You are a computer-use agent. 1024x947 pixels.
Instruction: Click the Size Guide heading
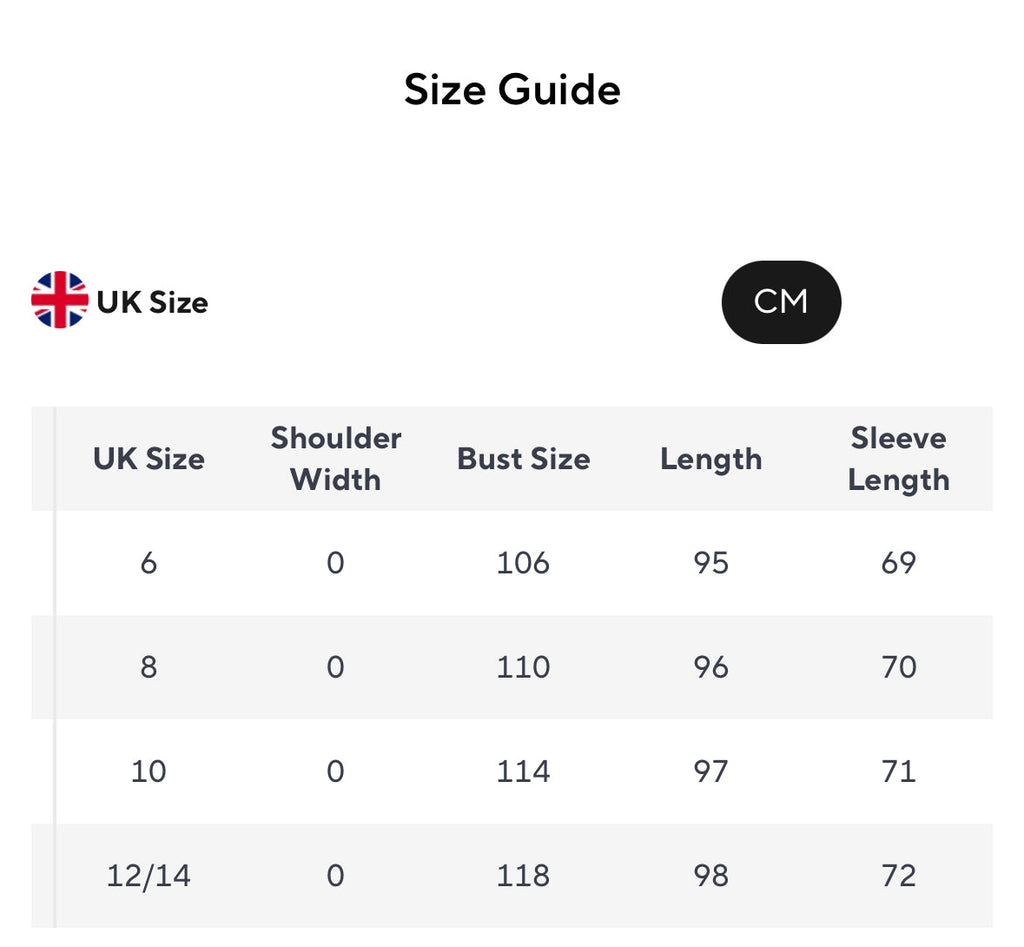pos(512,90)
